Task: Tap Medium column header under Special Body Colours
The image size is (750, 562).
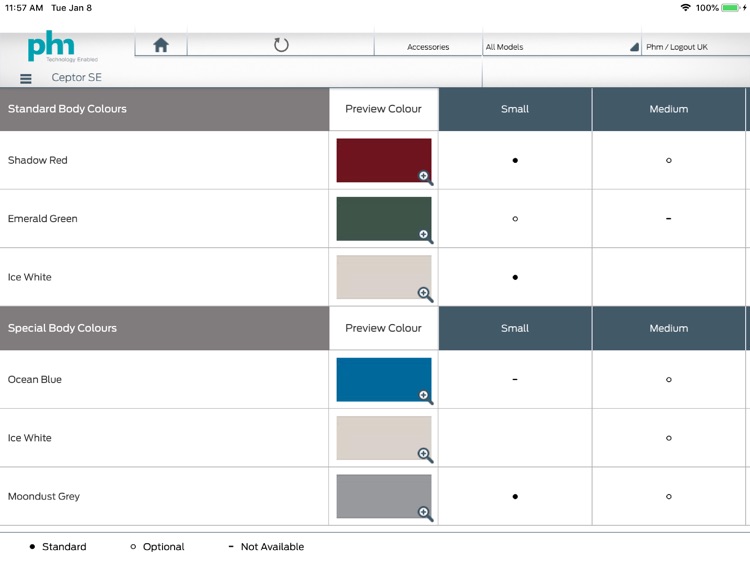Action: tap(669, 328)
